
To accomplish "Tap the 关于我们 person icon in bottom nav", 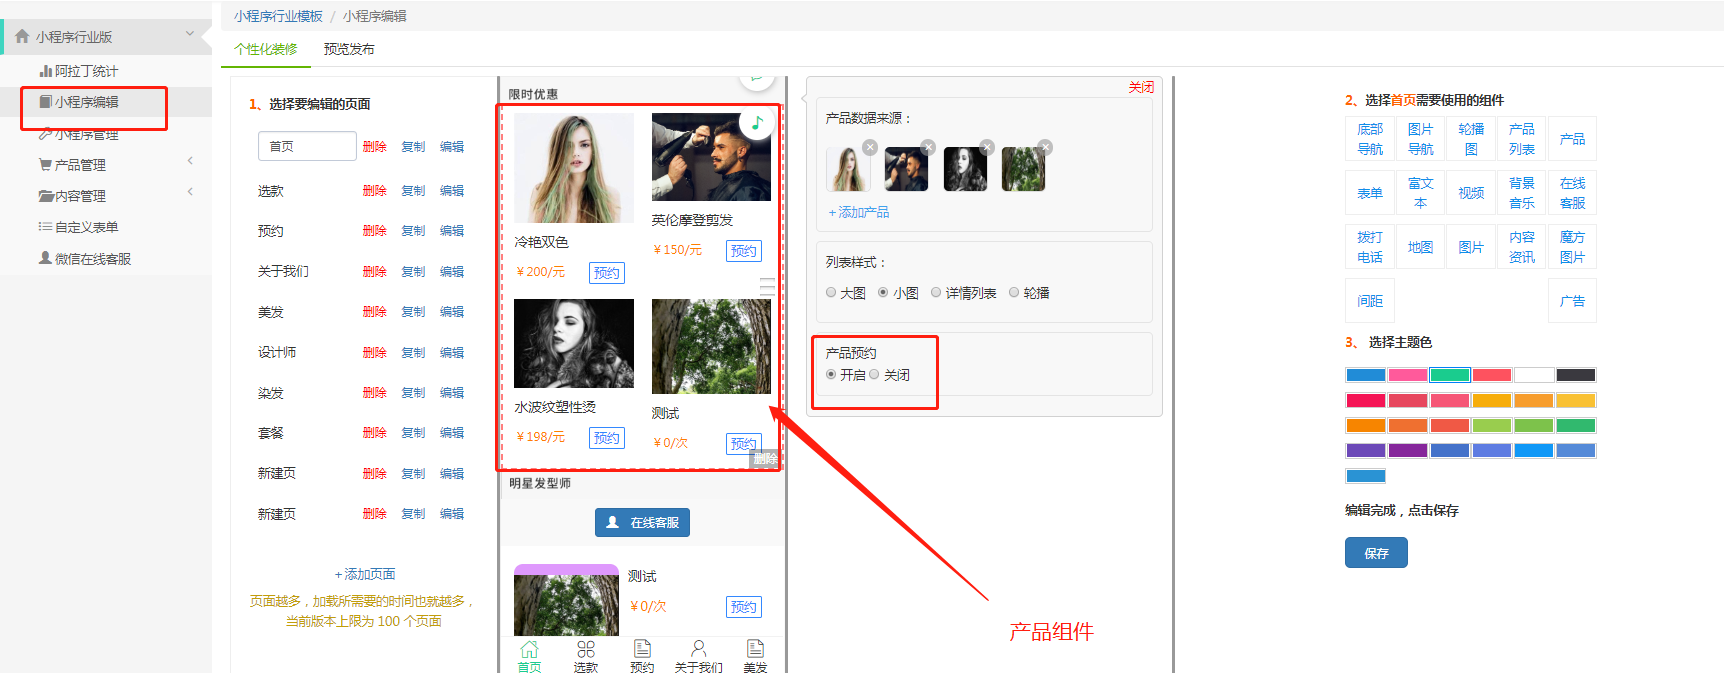I will (x=698, y=649).
